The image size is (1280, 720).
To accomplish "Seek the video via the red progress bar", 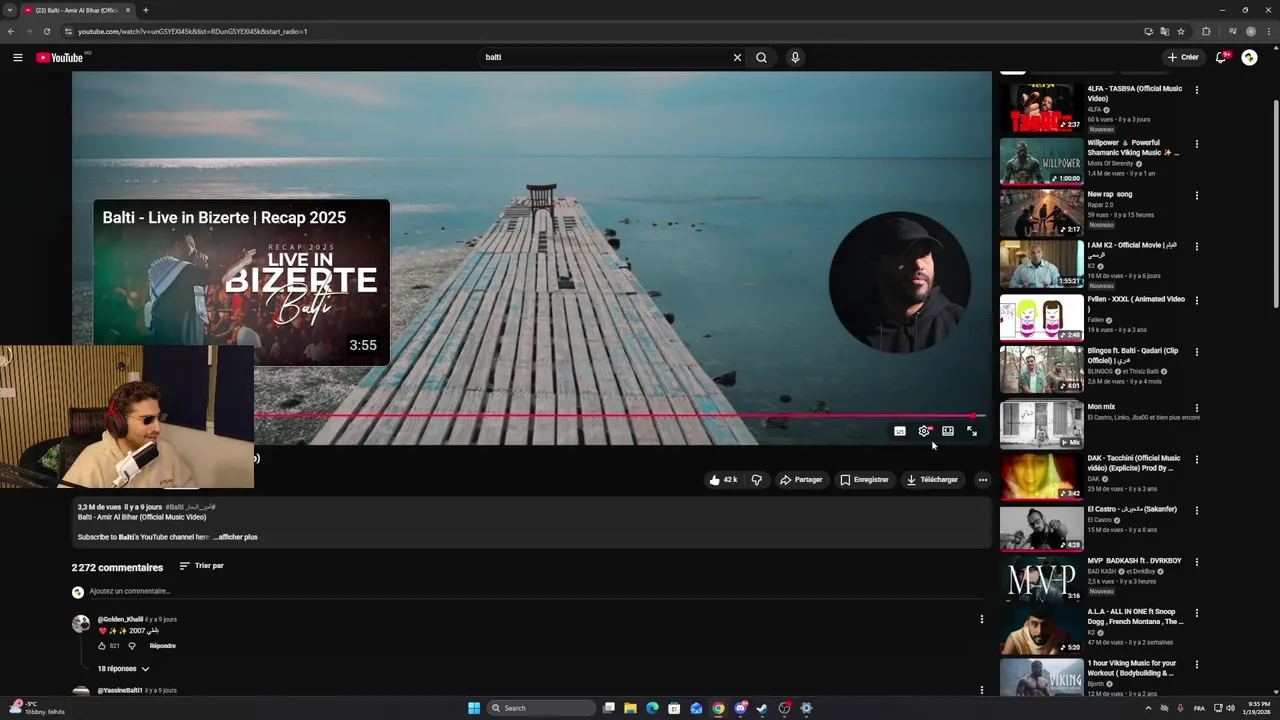I will [x=620, y=415].
